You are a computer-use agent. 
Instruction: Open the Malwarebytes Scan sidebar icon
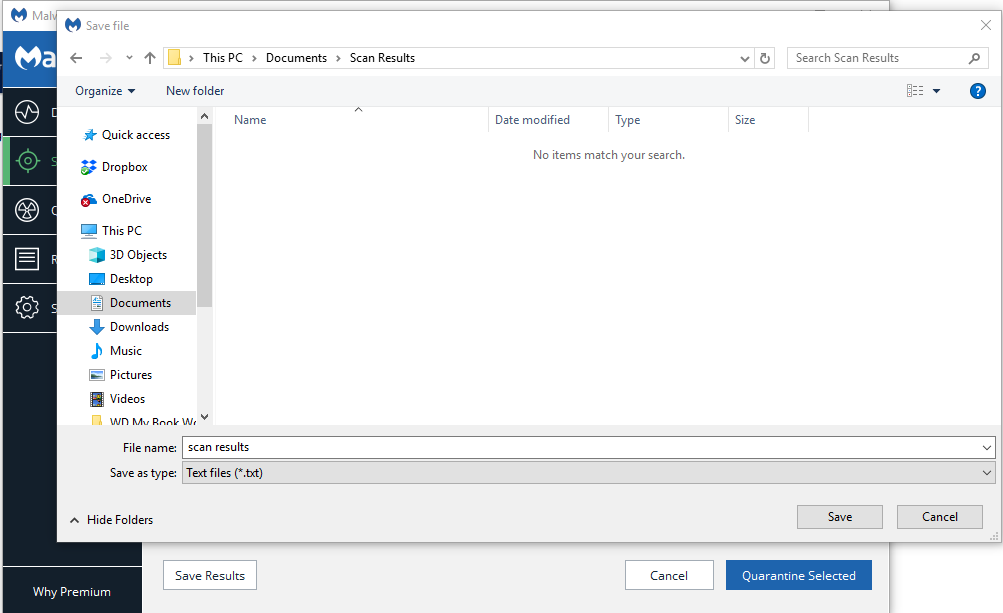[27, 161]
